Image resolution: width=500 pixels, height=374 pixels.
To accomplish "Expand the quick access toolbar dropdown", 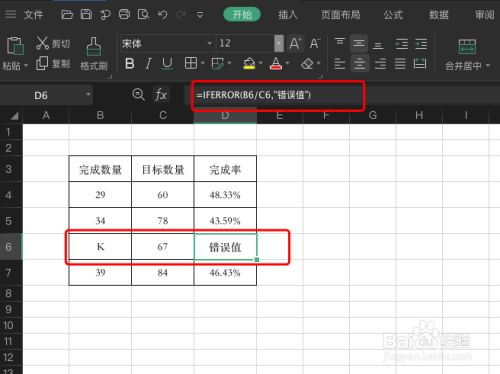I will pyautogui.click(x=200, y=15).
